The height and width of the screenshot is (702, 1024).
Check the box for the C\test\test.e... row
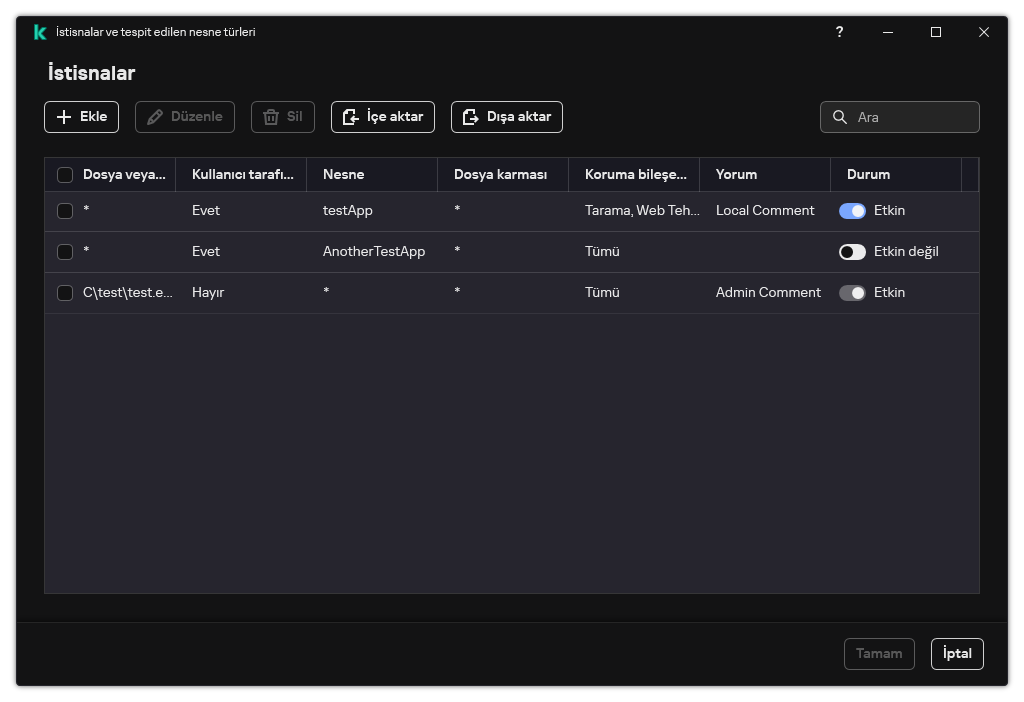pos(65,293)
